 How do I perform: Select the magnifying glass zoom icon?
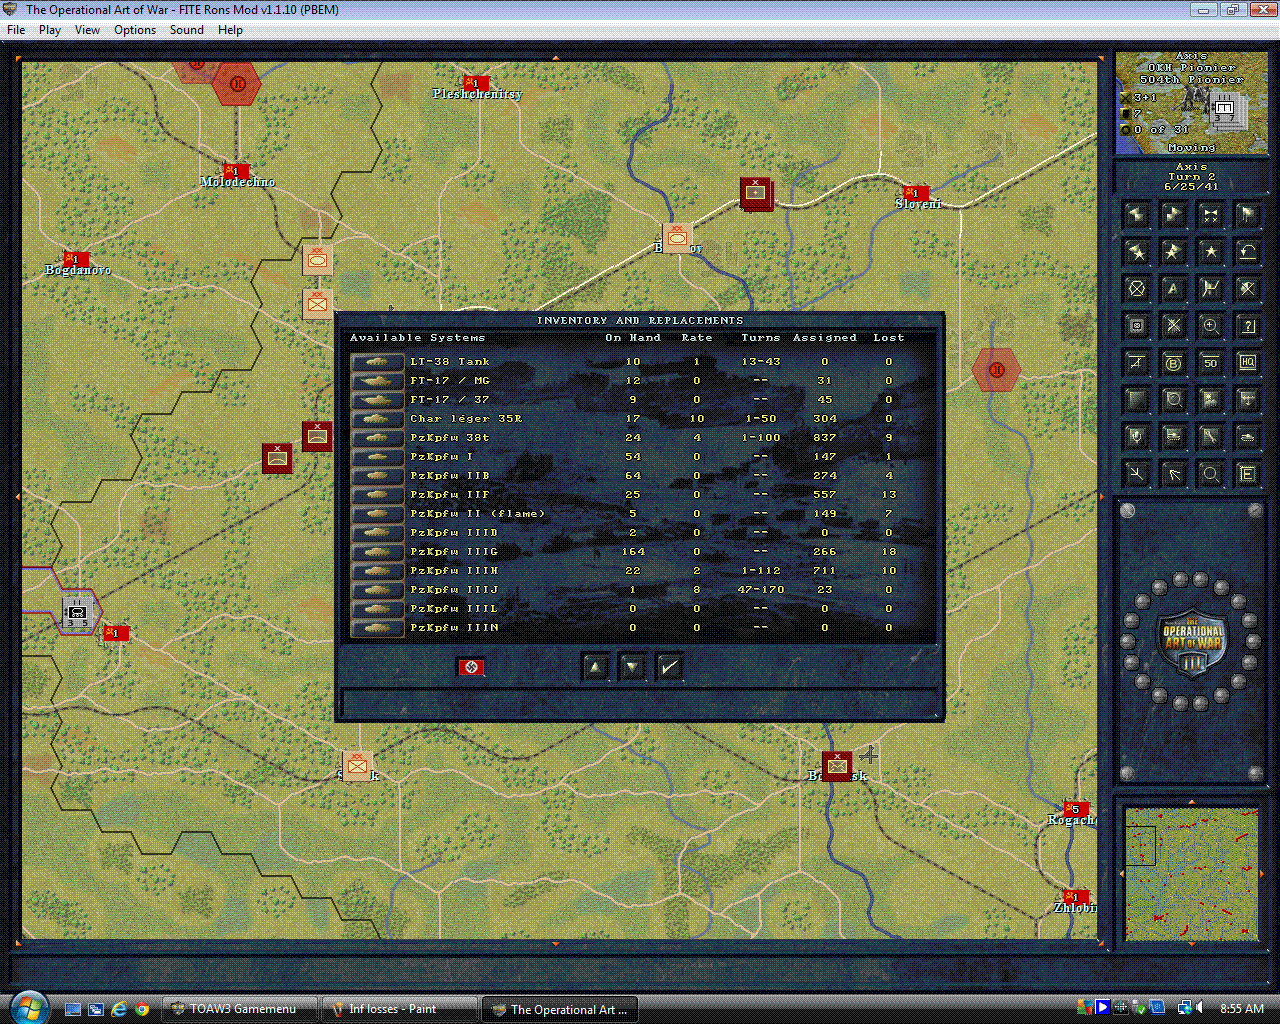(x=1210, y=473)
